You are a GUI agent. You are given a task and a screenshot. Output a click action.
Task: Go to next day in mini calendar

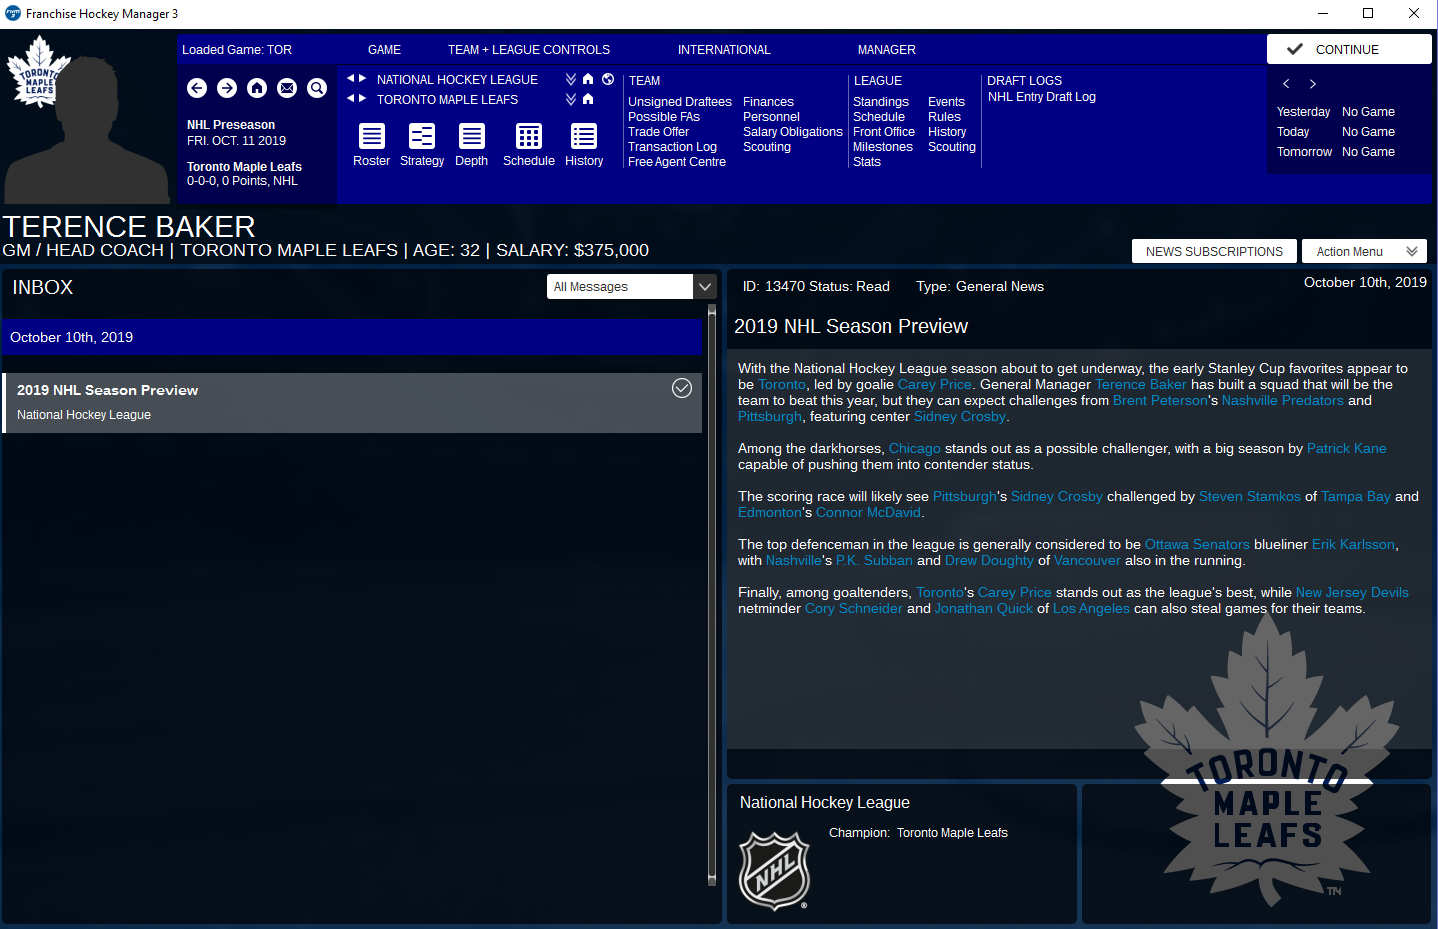[x=1312, y=84]
